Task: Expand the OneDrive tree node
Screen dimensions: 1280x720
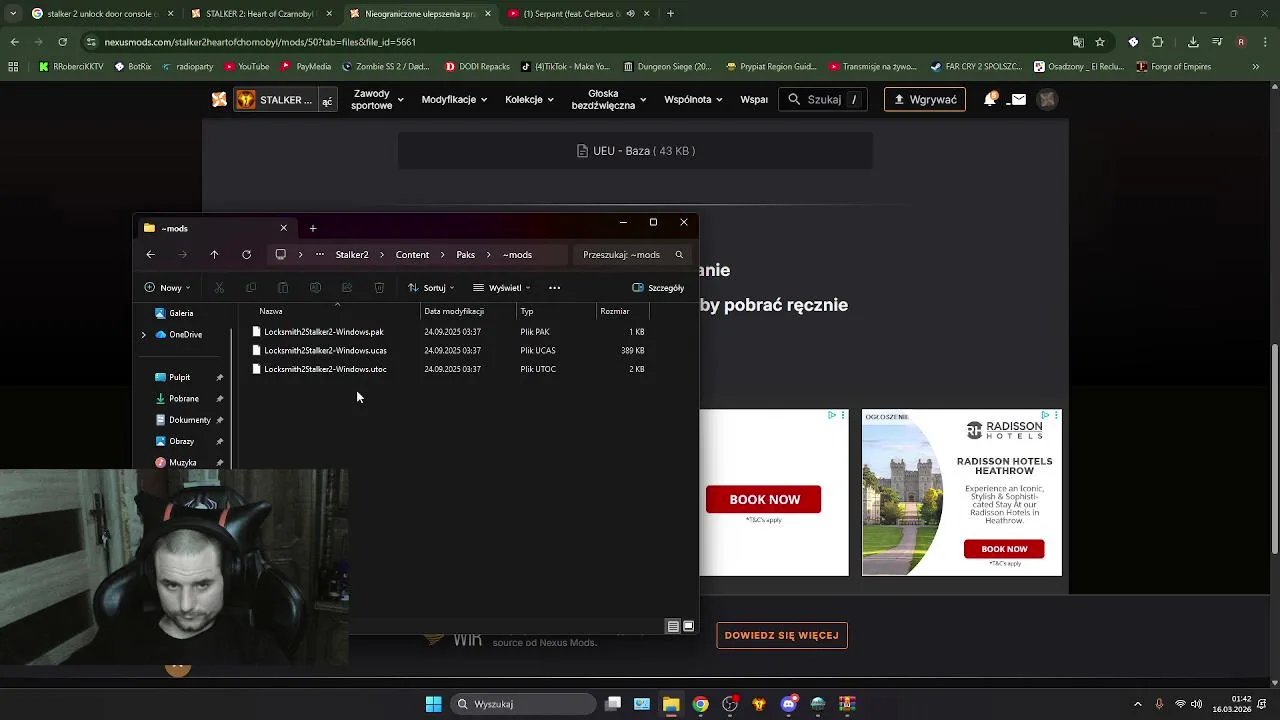Action: pyautogui.click(x=143, y=335)
